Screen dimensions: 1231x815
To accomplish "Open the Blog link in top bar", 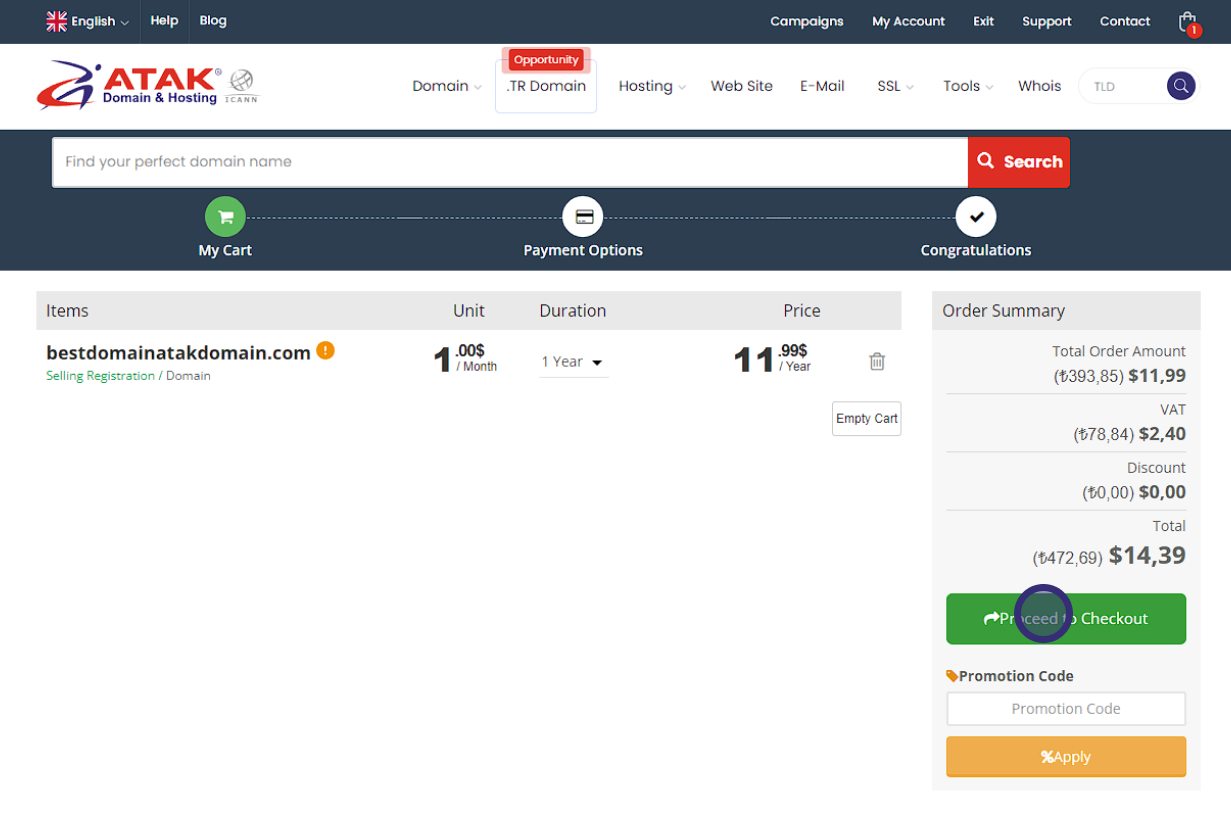I will [x=213, y=20].
